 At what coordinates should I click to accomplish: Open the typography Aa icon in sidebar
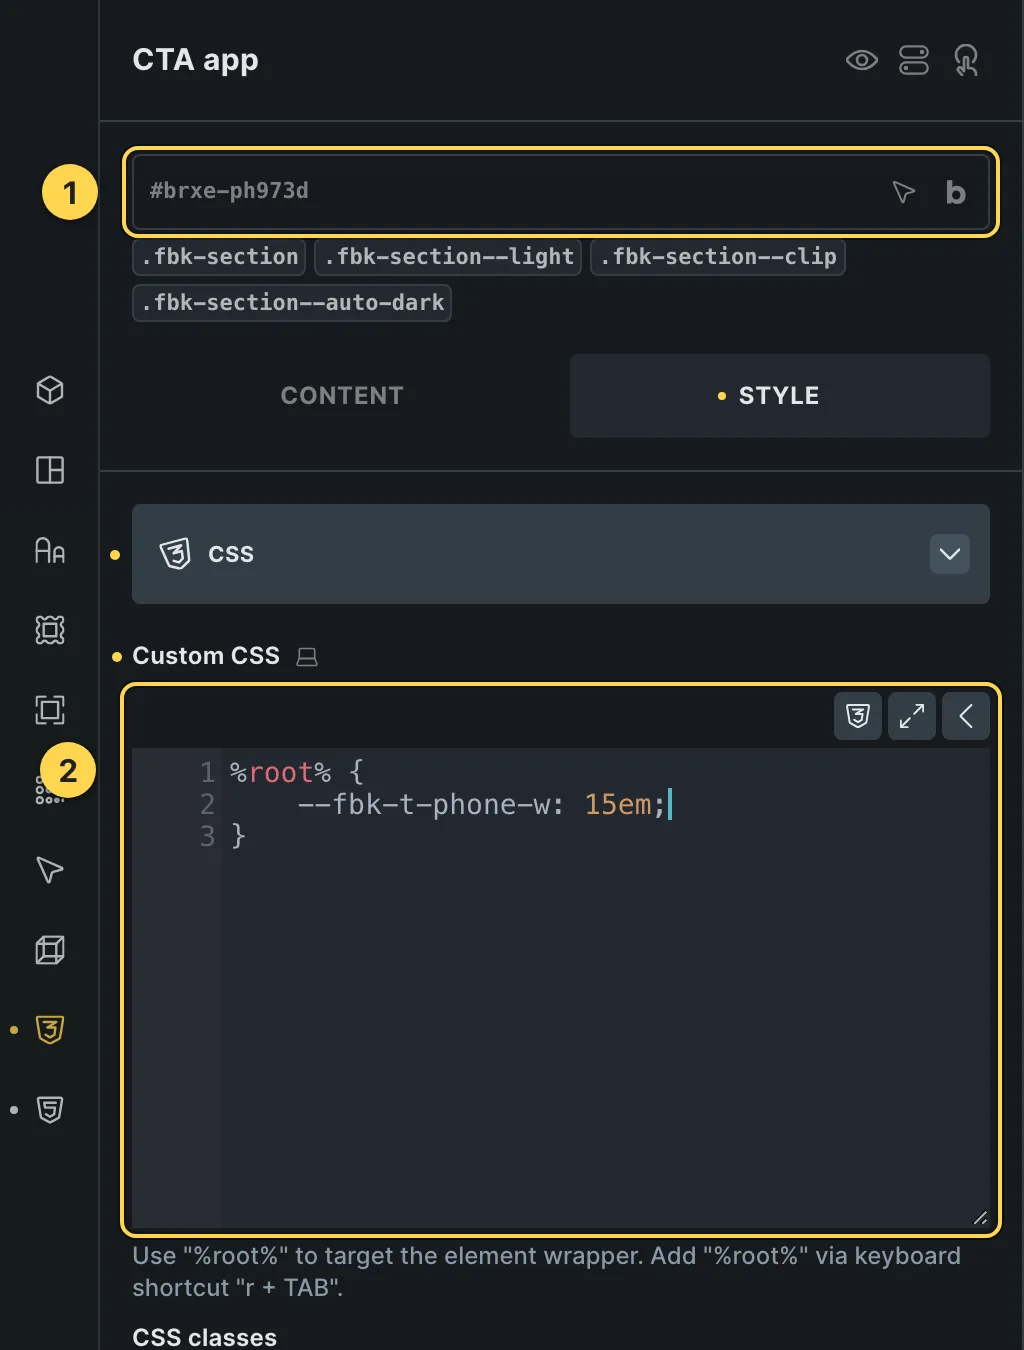point(50,550)
